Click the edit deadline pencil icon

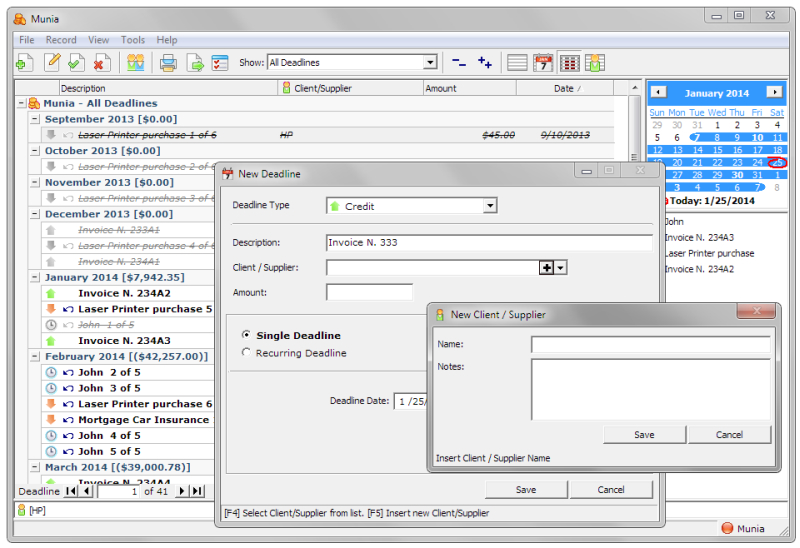[x=52, y=63]
